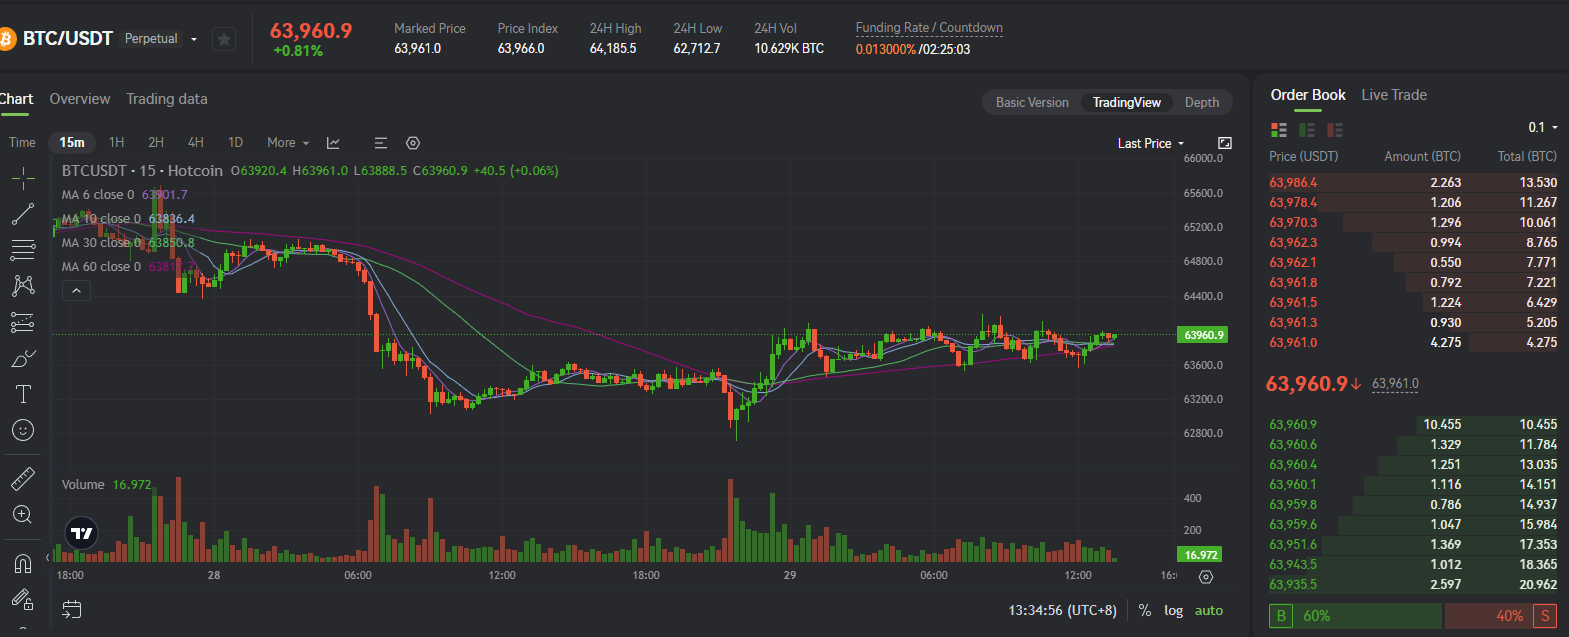Expand the More timeframes dropdown
The width and height of the screenshot is (1569, 637).
[288, 143]
